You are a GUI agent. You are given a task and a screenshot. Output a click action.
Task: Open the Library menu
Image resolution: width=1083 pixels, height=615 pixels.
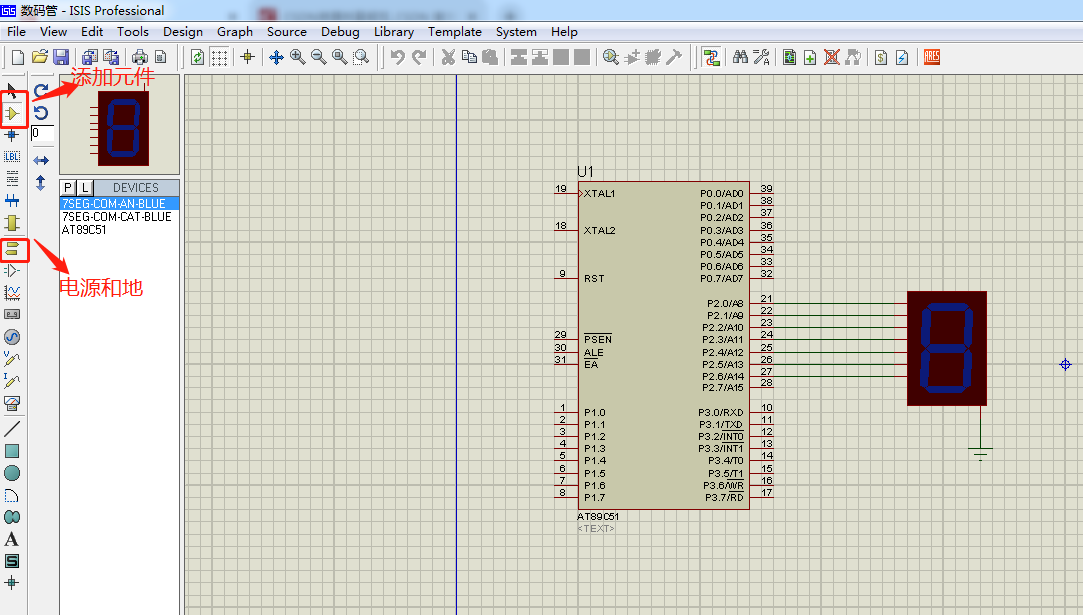394,32
